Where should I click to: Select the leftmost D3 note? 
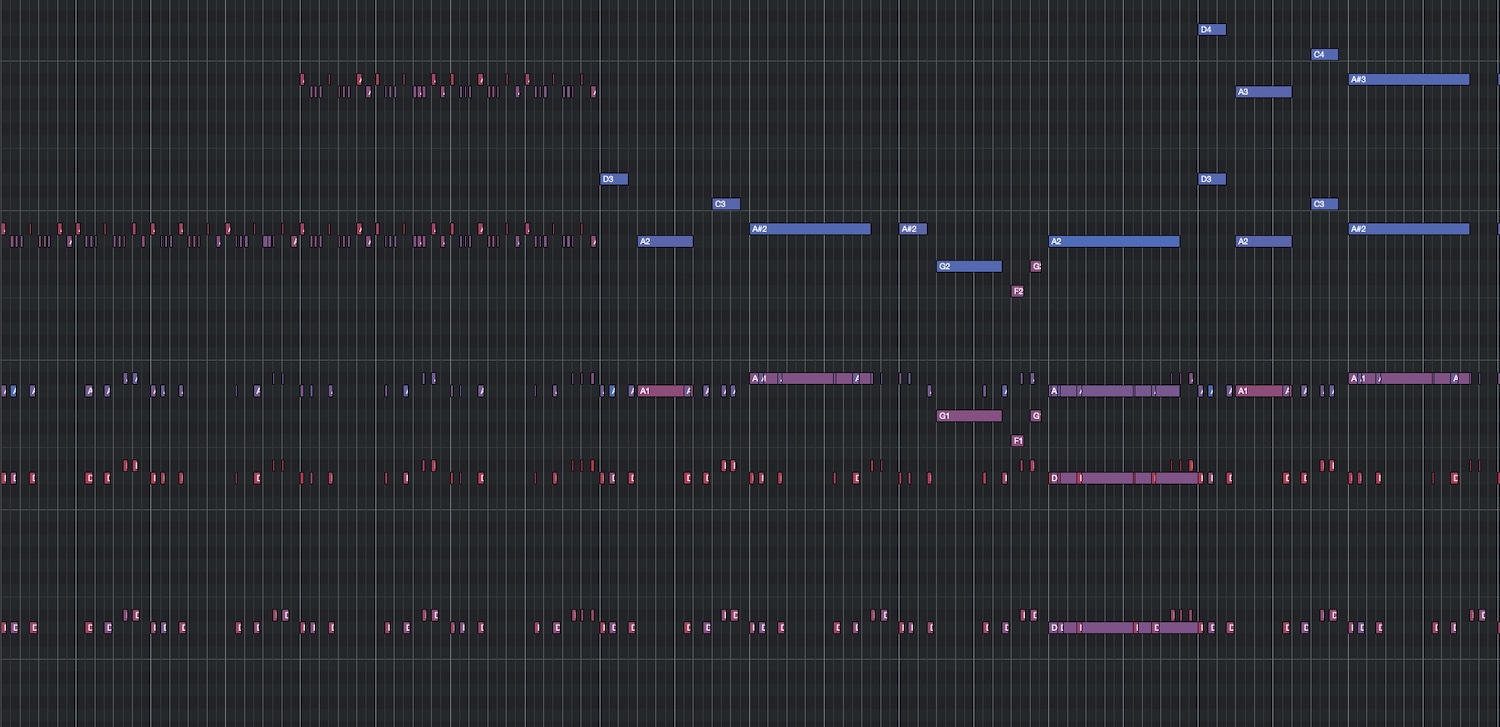[614, 180]
